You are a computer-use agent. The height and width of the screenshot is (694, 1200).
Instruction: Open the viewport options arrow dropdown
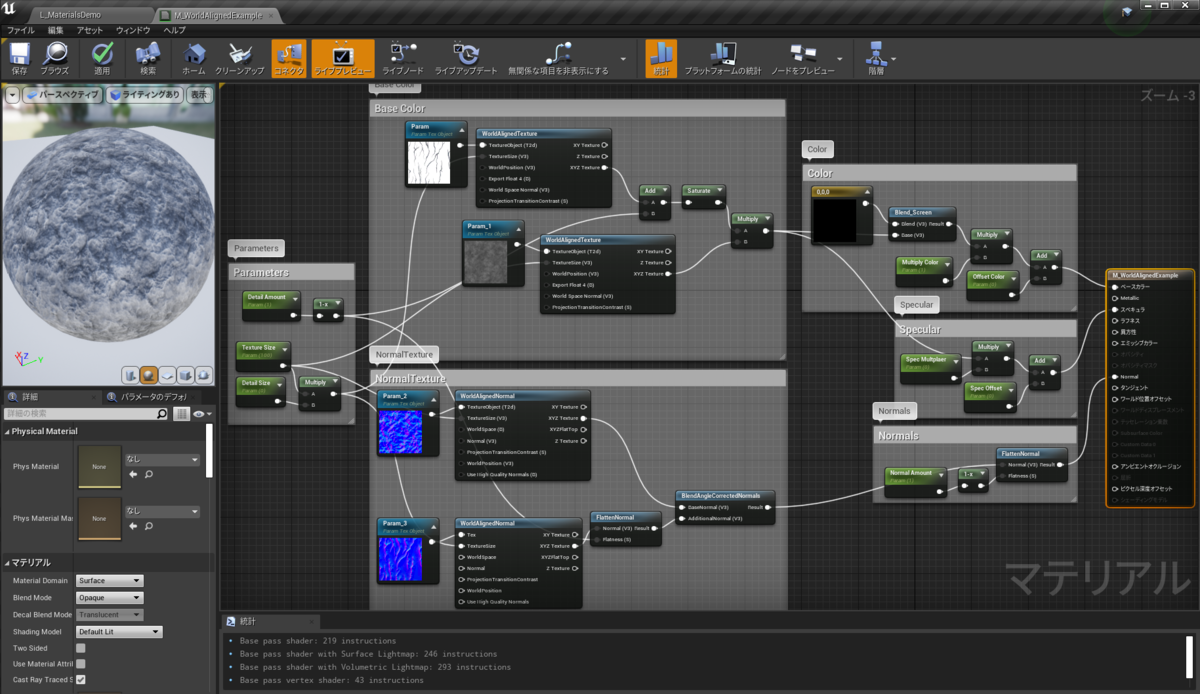pyautogui.click(x=12, y=95)
